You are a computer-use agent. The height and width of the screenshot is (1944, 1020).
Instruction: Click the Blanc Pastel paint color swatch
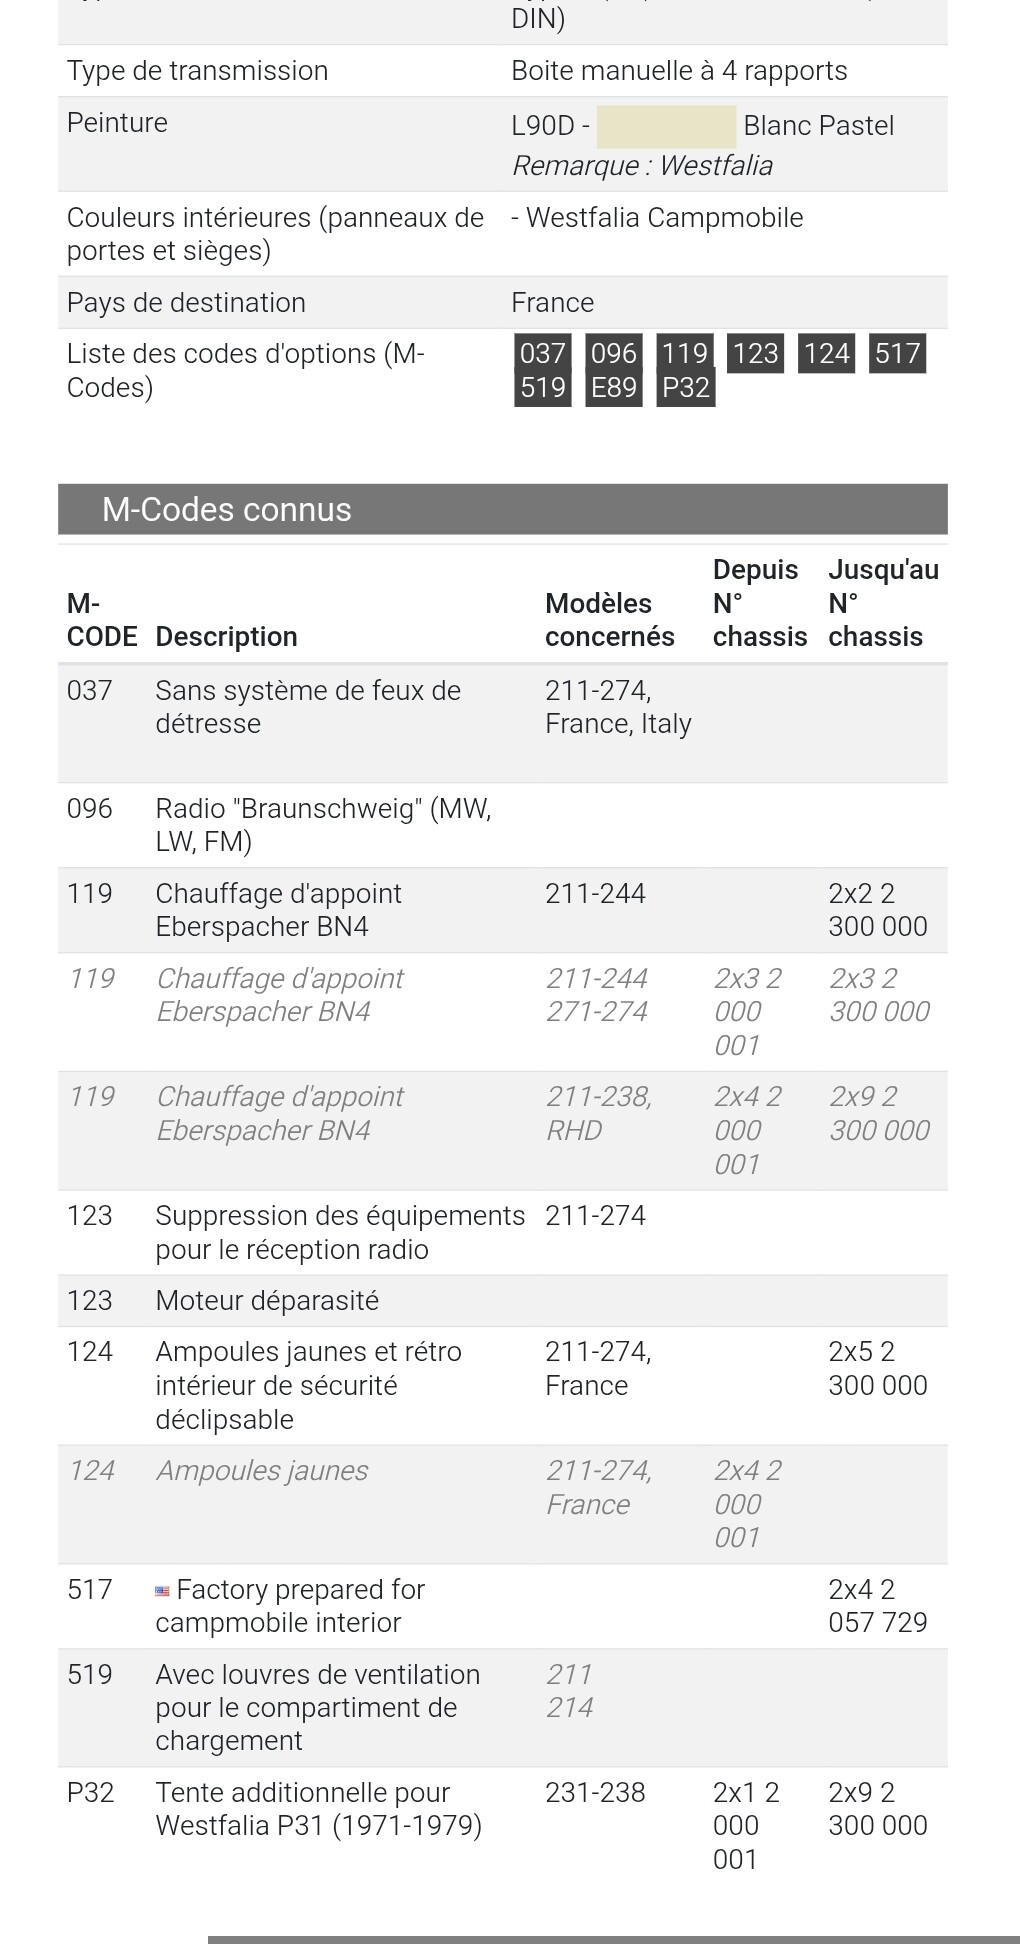(666, 126)
